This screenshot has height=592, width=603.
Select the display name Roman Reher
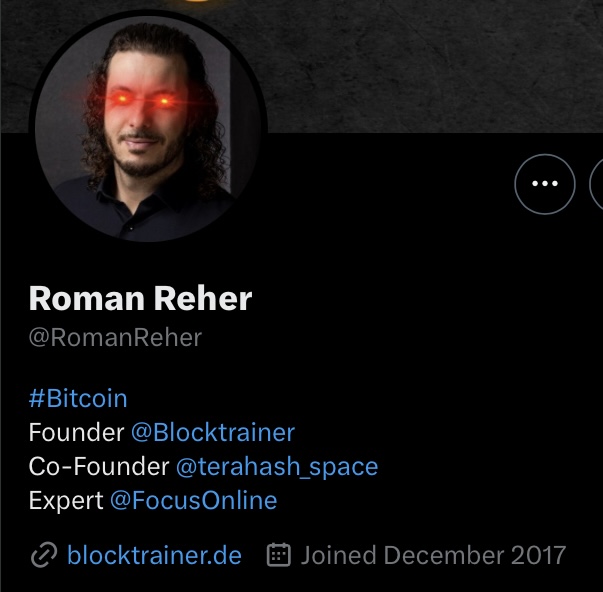tap(140, 299)
